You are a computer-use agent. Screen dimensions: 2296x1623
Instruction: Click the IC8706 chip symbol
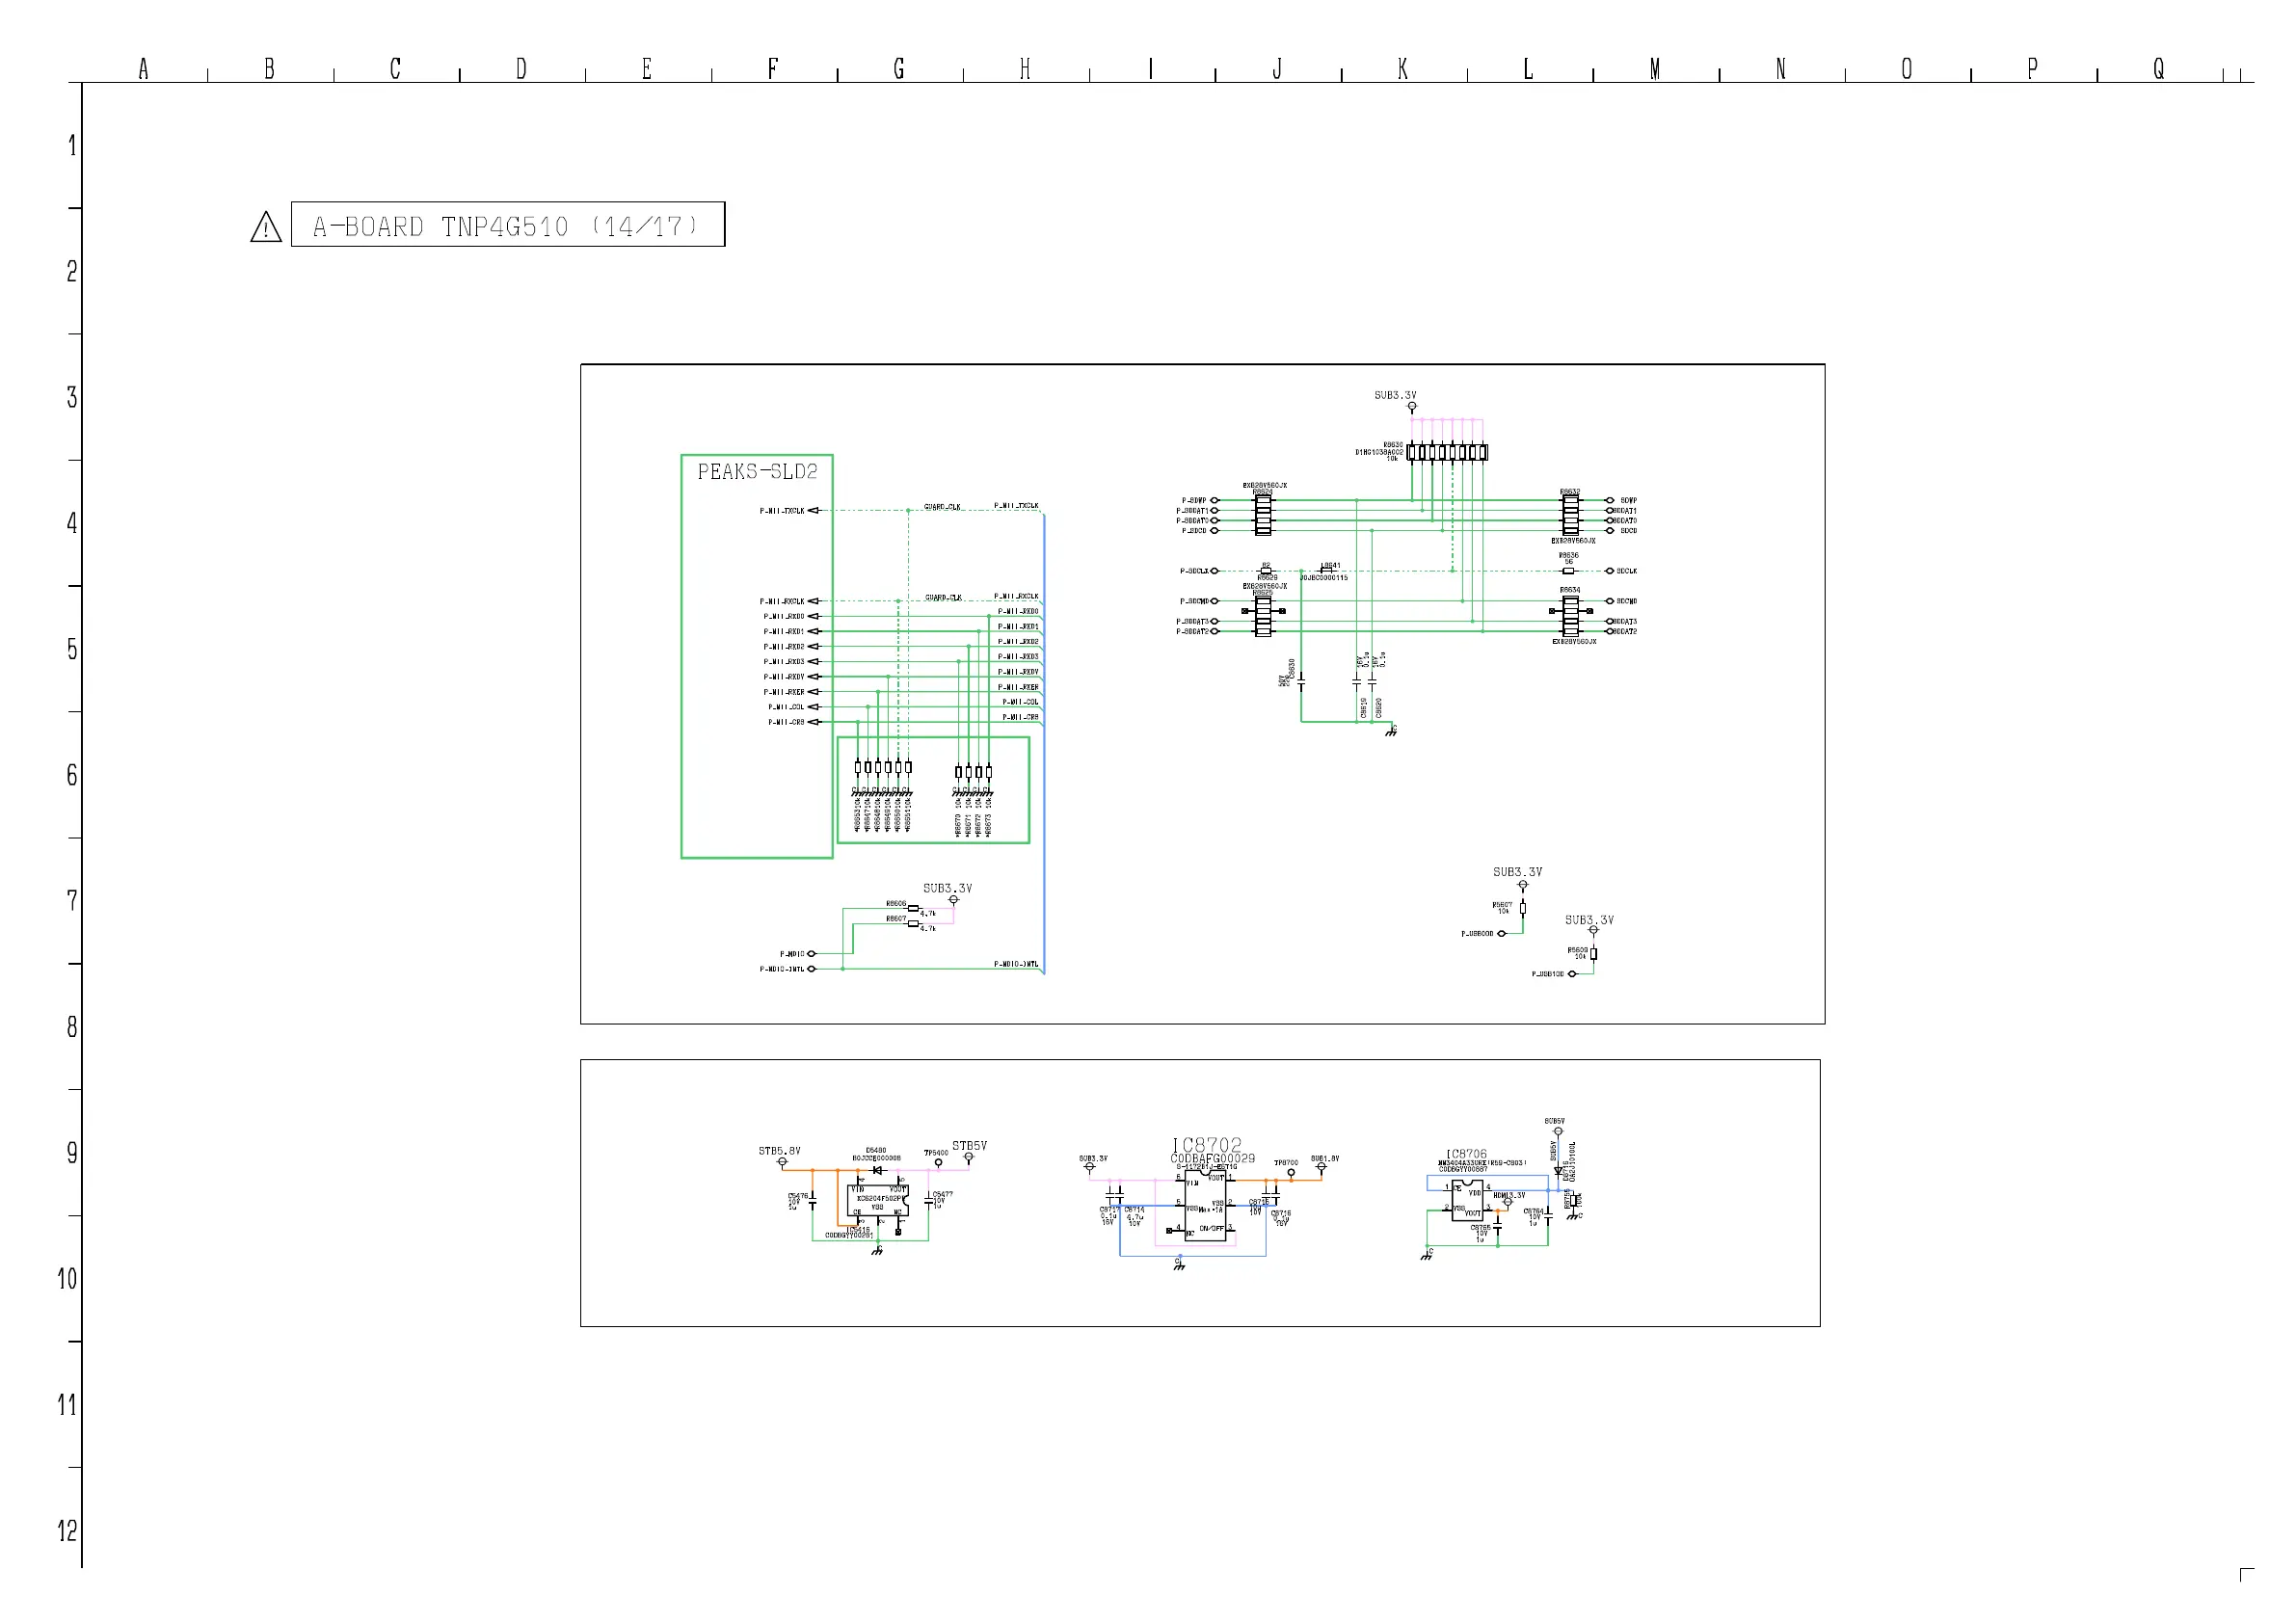(1467, 1200)
